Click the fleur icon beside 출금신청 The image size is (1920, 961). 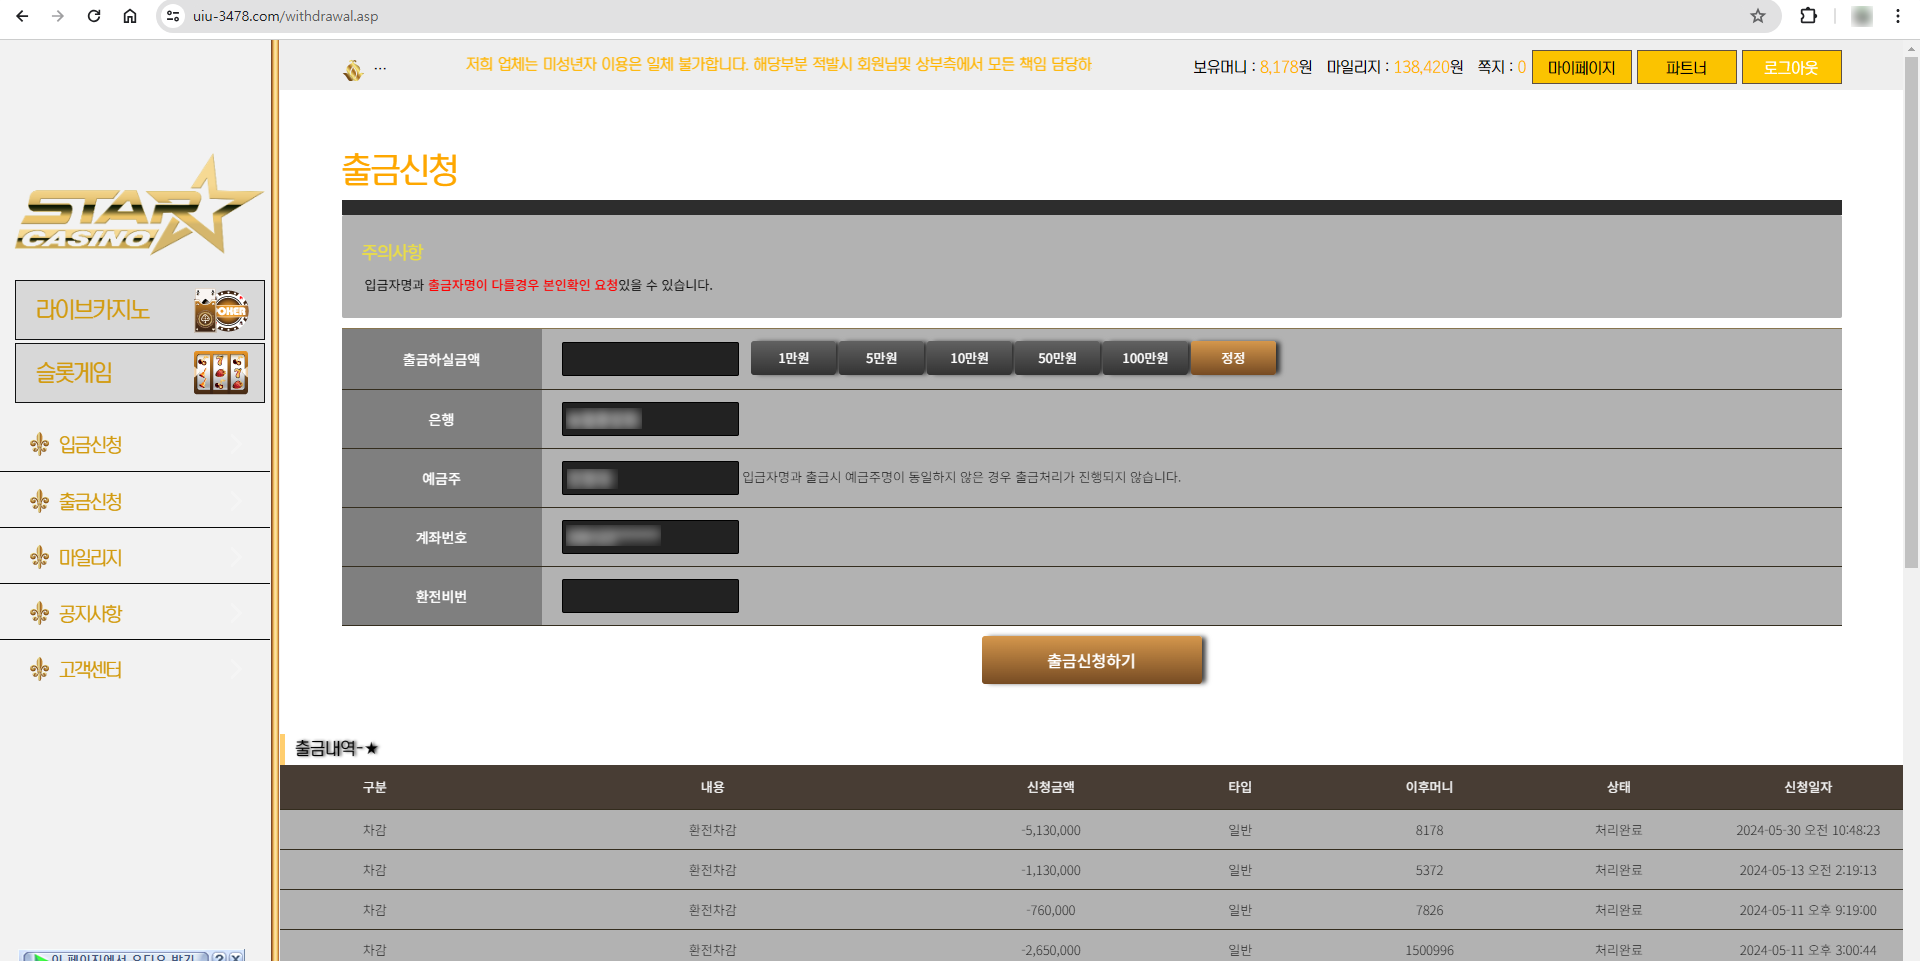tap(40, 501)
